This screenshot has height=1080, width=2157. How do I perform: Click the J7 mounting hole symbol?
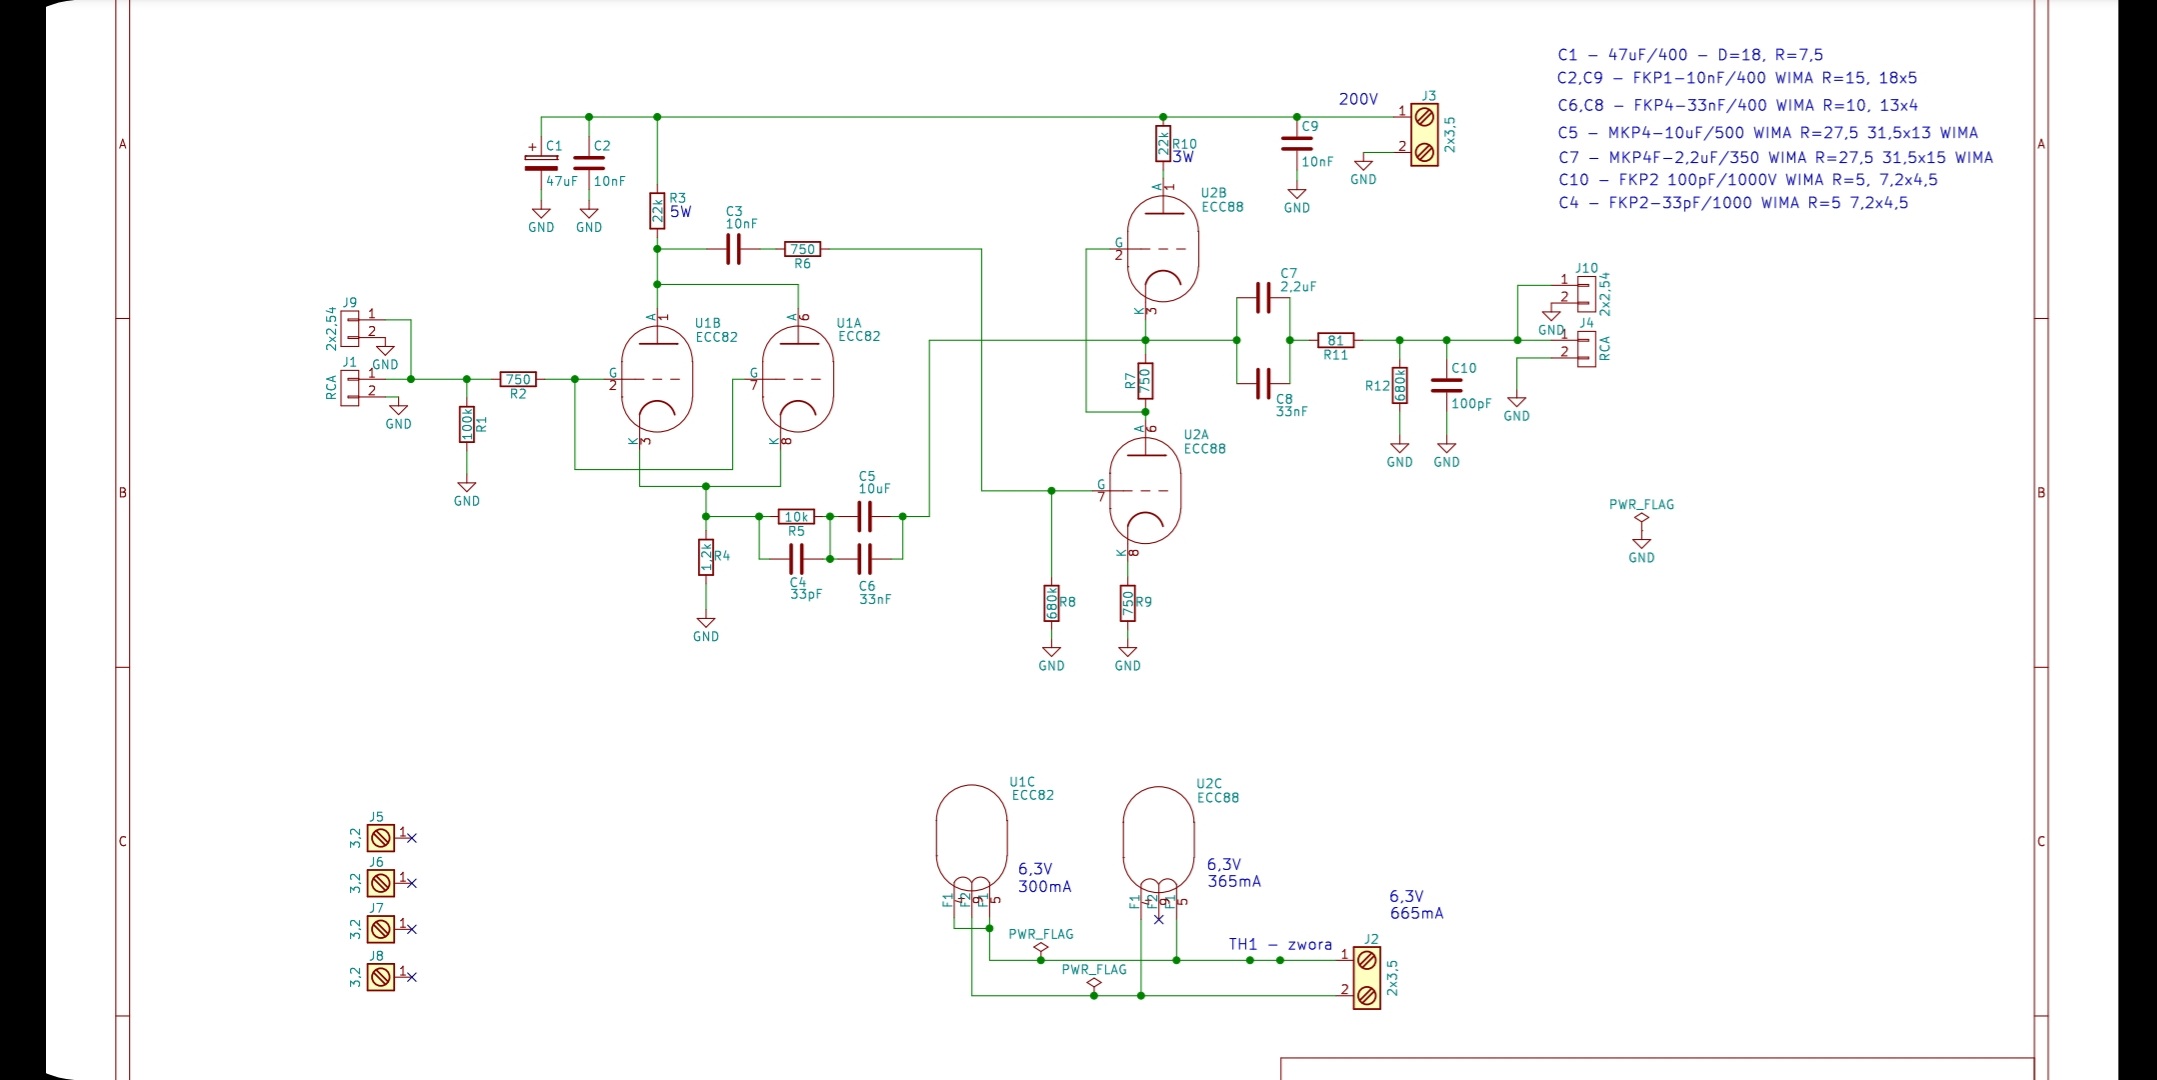(381, 929)
